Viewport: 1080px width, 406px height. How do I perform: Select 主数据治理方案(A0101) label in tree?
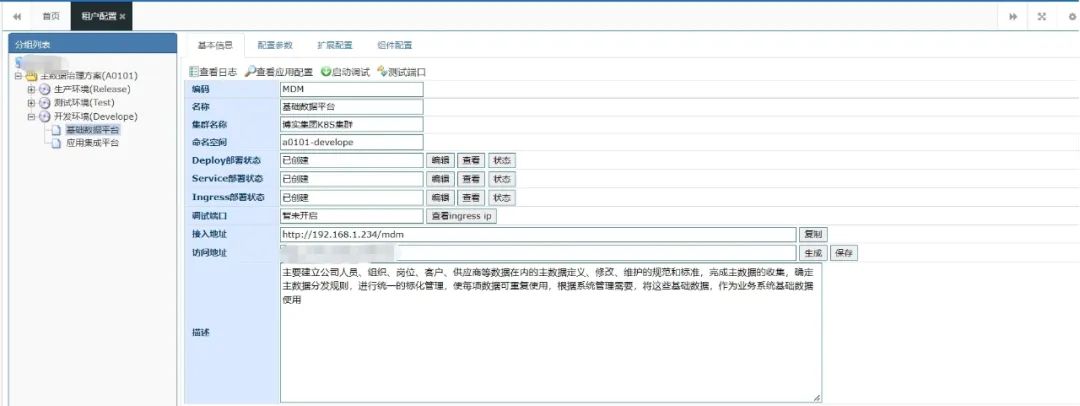click(x=89, y=76)
